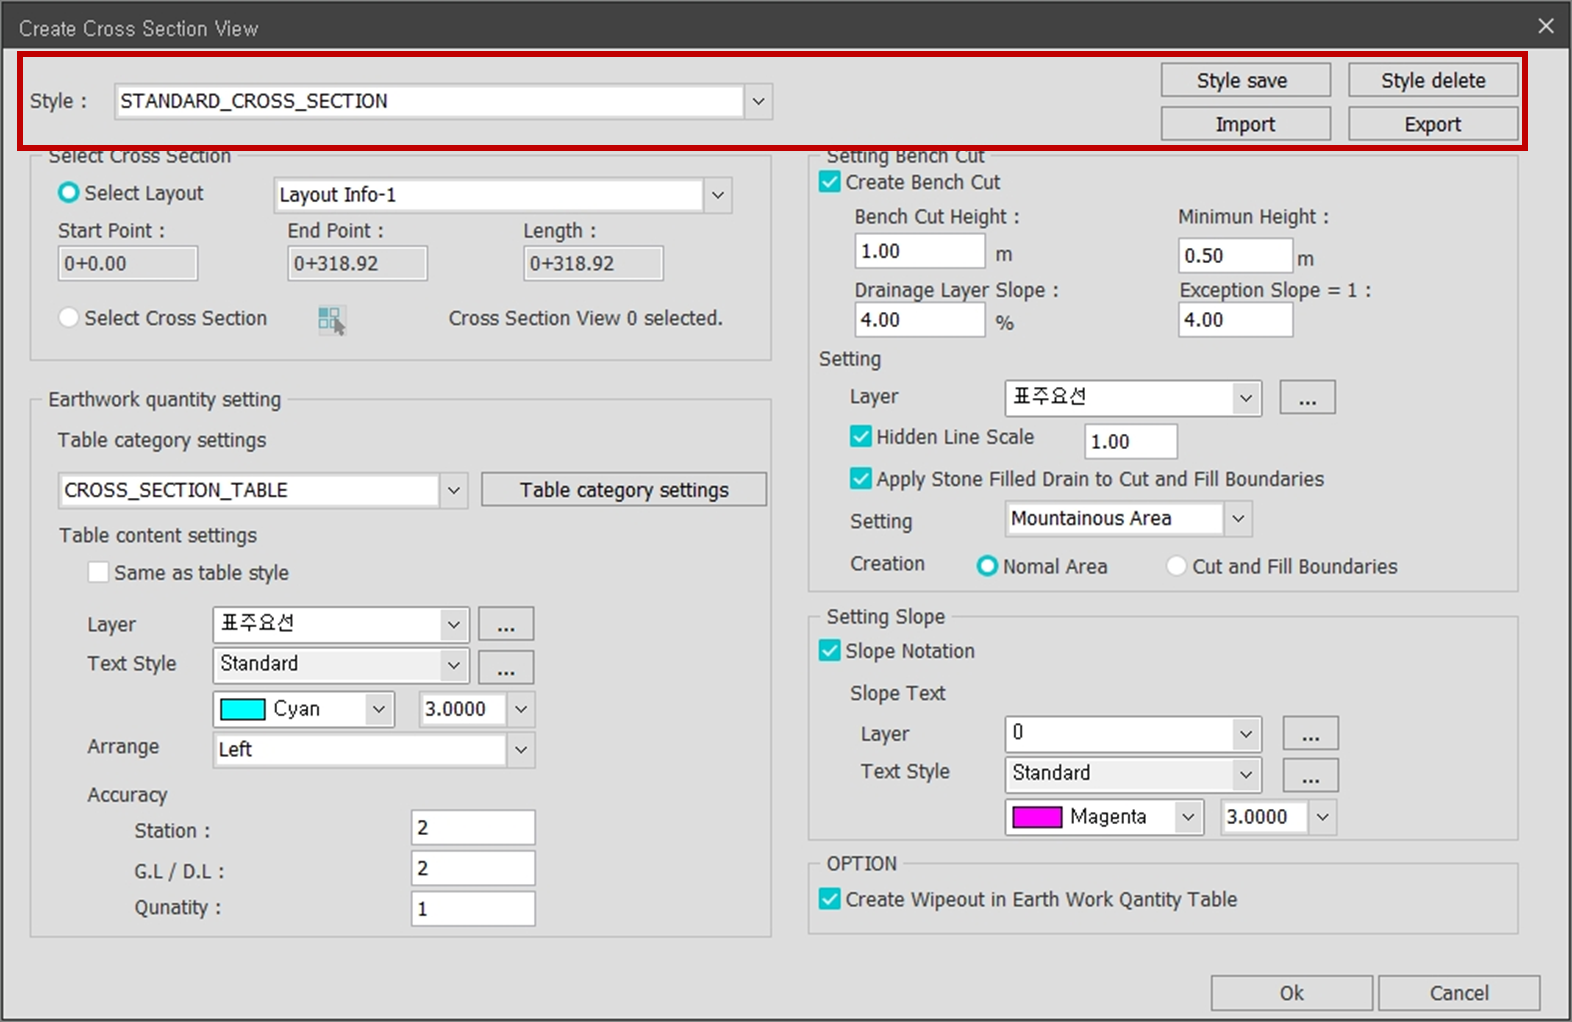
Task: Click the Start Point field 0+0.00
Action: [128, 264]
